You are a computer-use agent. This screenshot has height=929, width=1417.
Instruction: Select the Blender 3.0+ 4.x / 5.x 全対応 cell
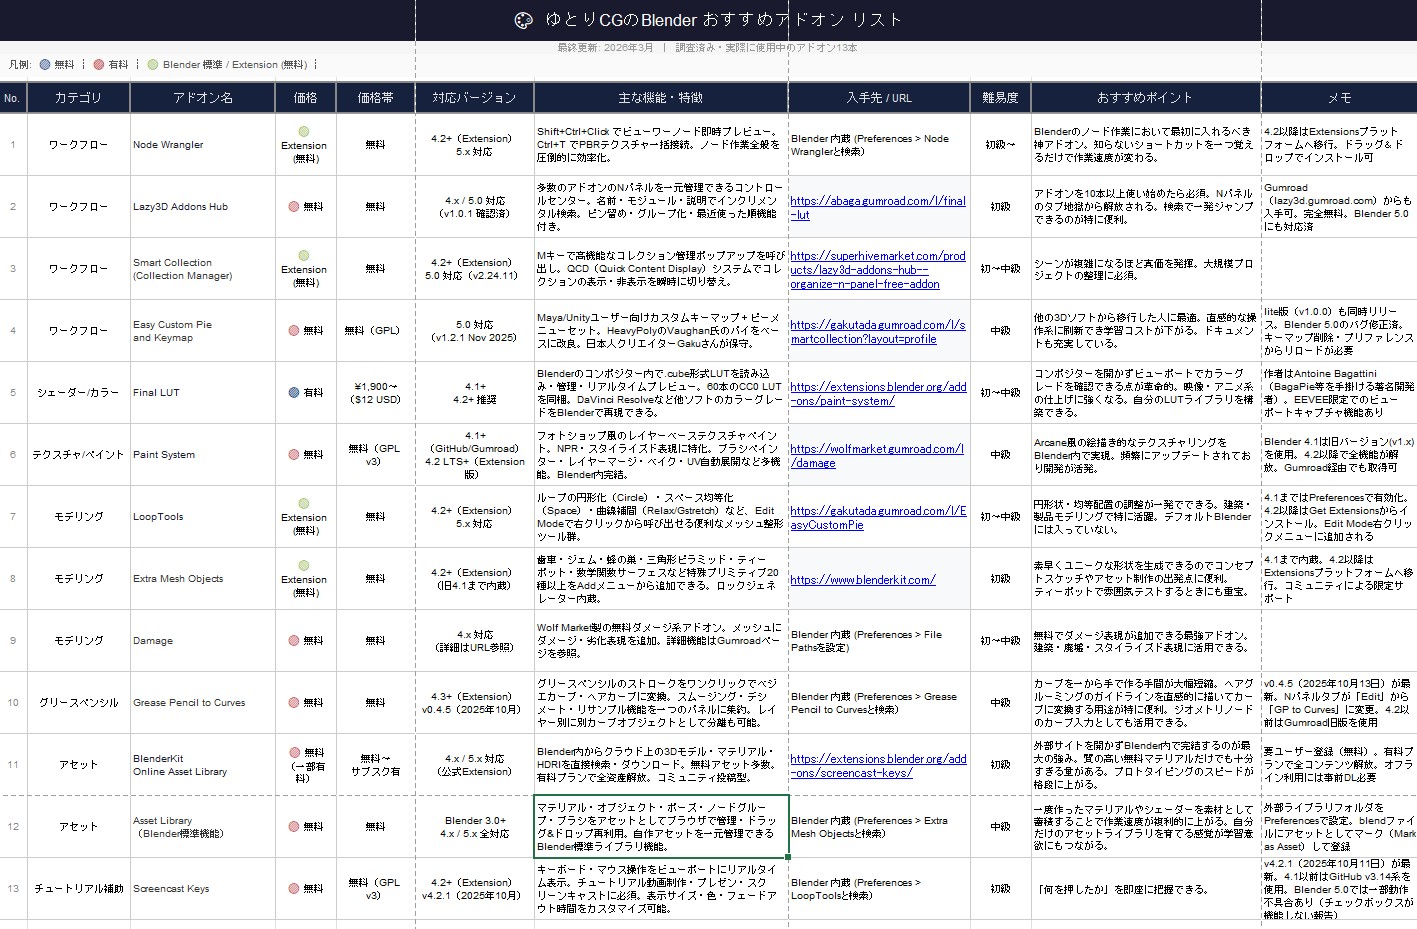(x=474, y=827)
